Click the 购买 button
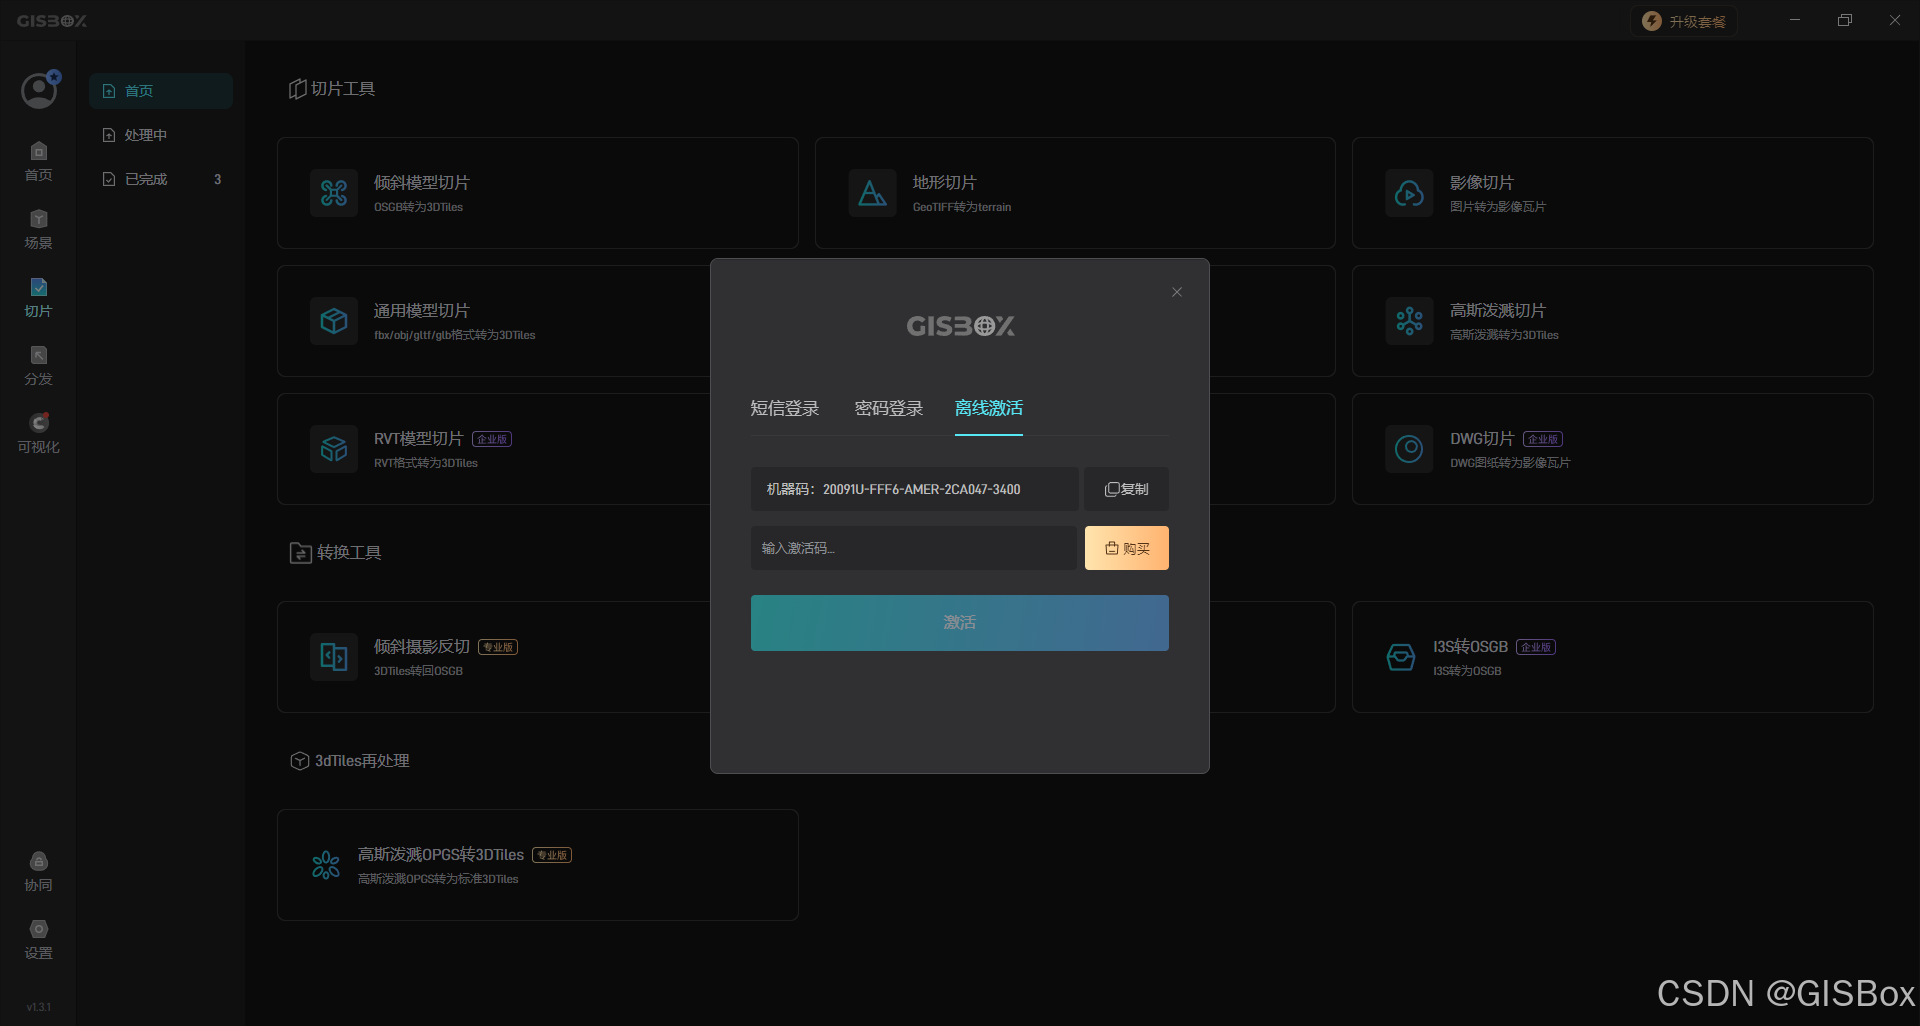This screenshot has width=1920, height=1026. click(1127, 548)
